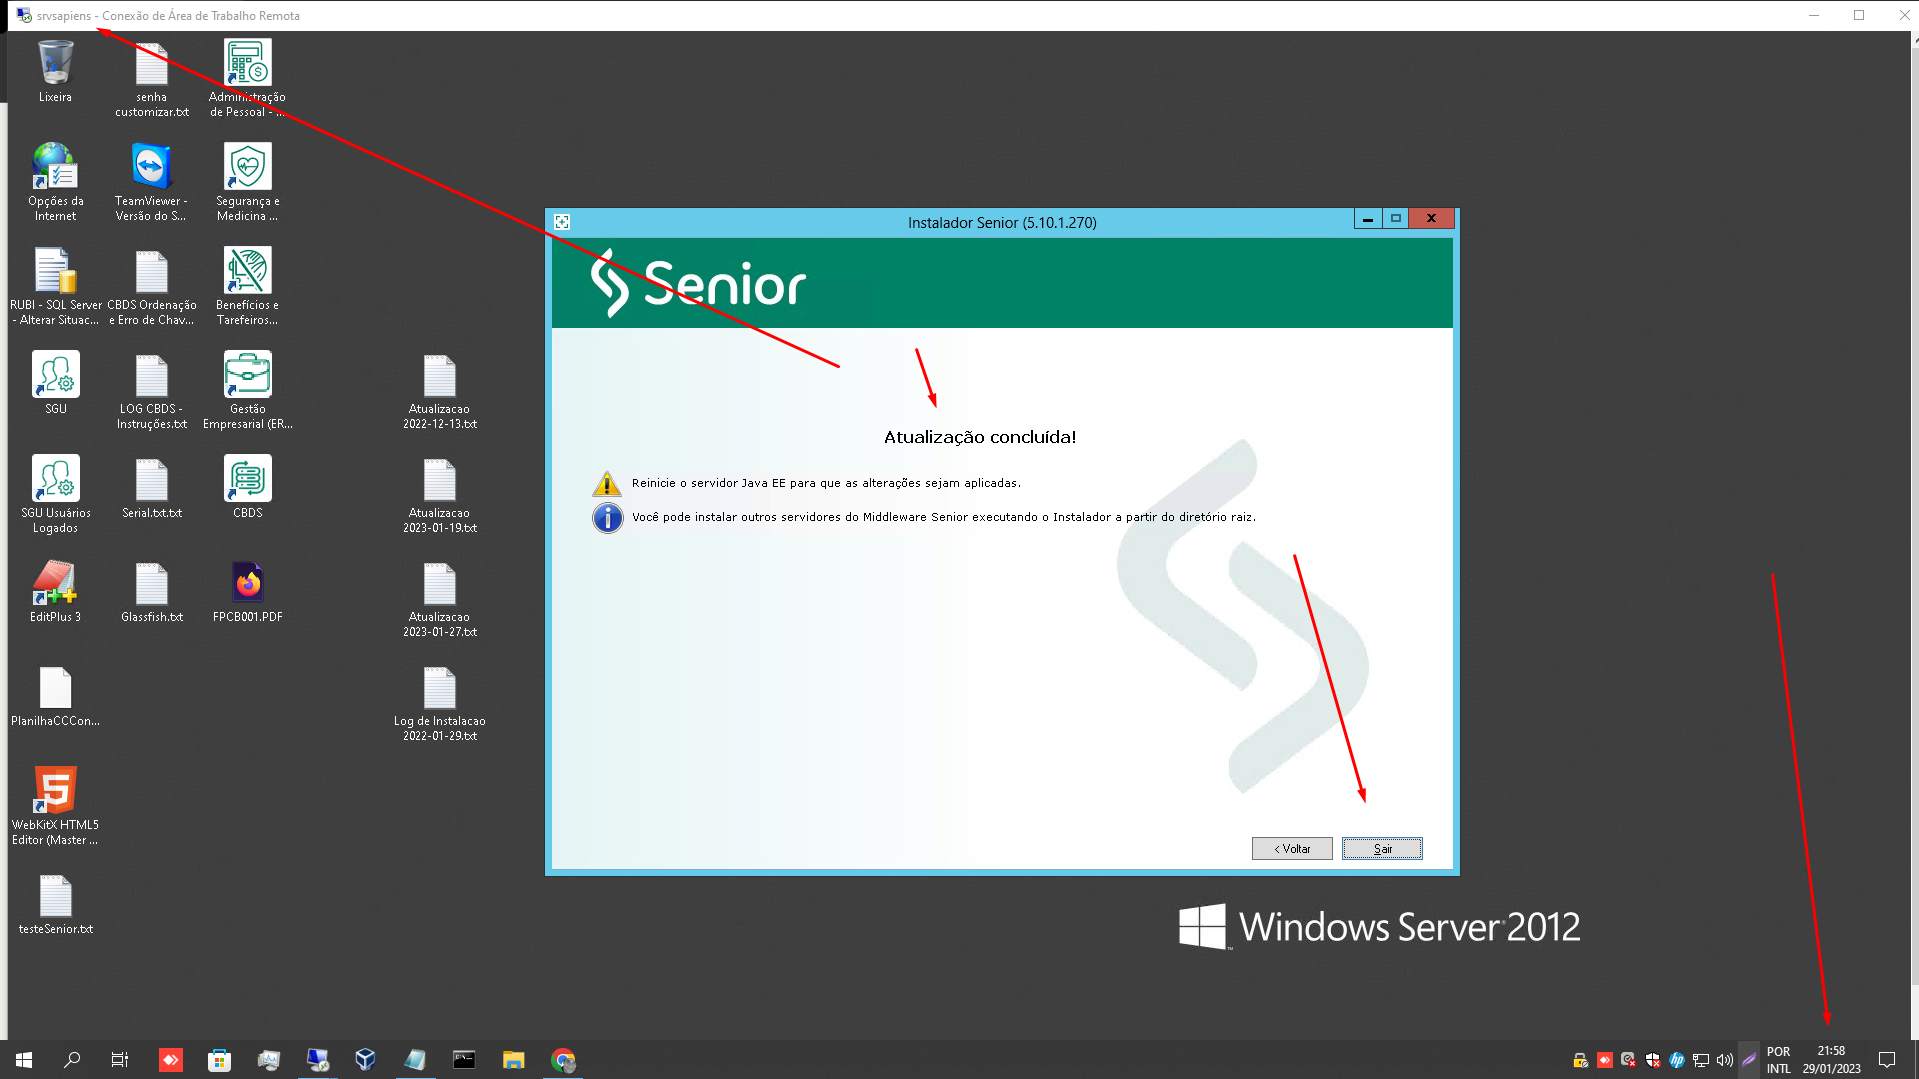
Task: Open Windows Security tray shield icon
Action: (1653, 1060)
